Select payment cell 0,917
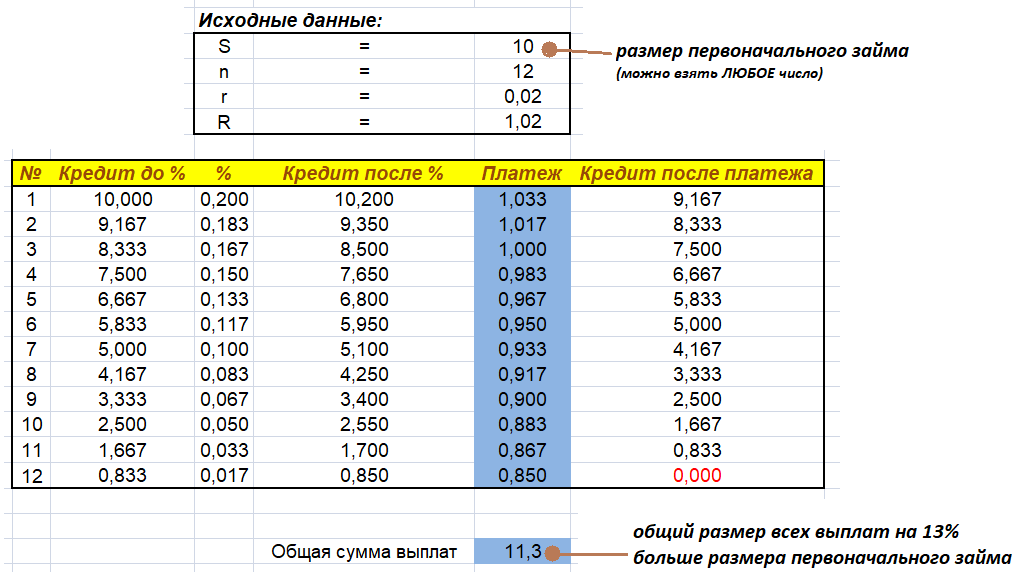The height and width of the screenshot is (572, 1021). [x=522, y=375]
